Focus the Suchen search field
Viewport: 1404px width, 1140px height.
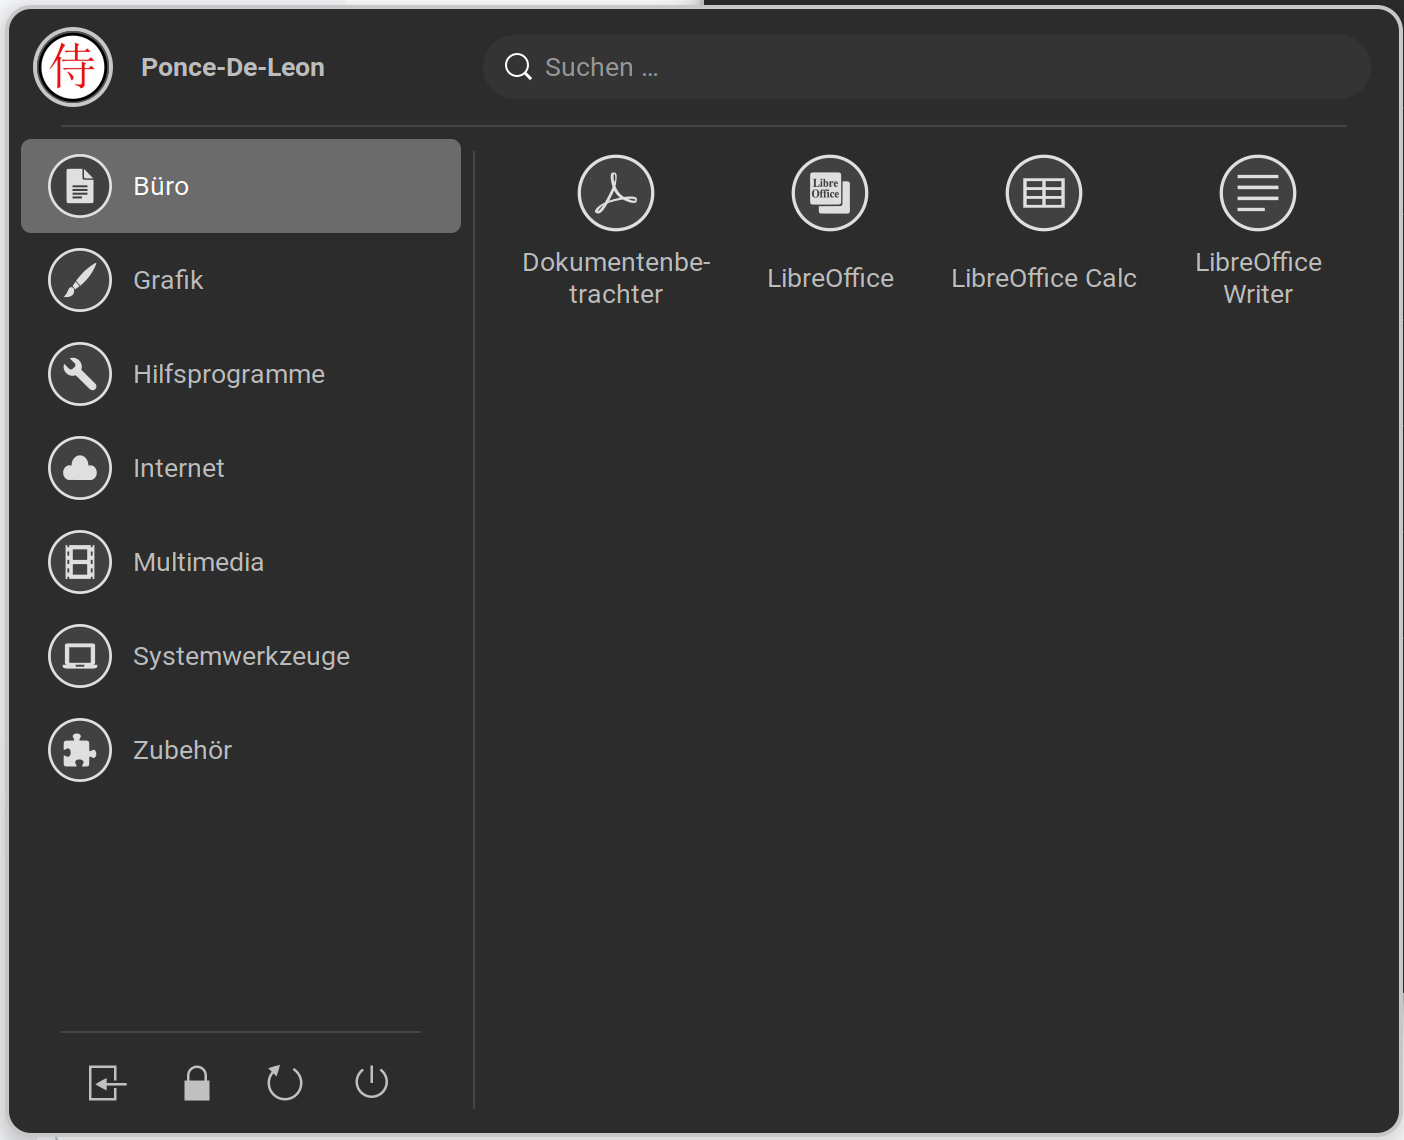940,67
